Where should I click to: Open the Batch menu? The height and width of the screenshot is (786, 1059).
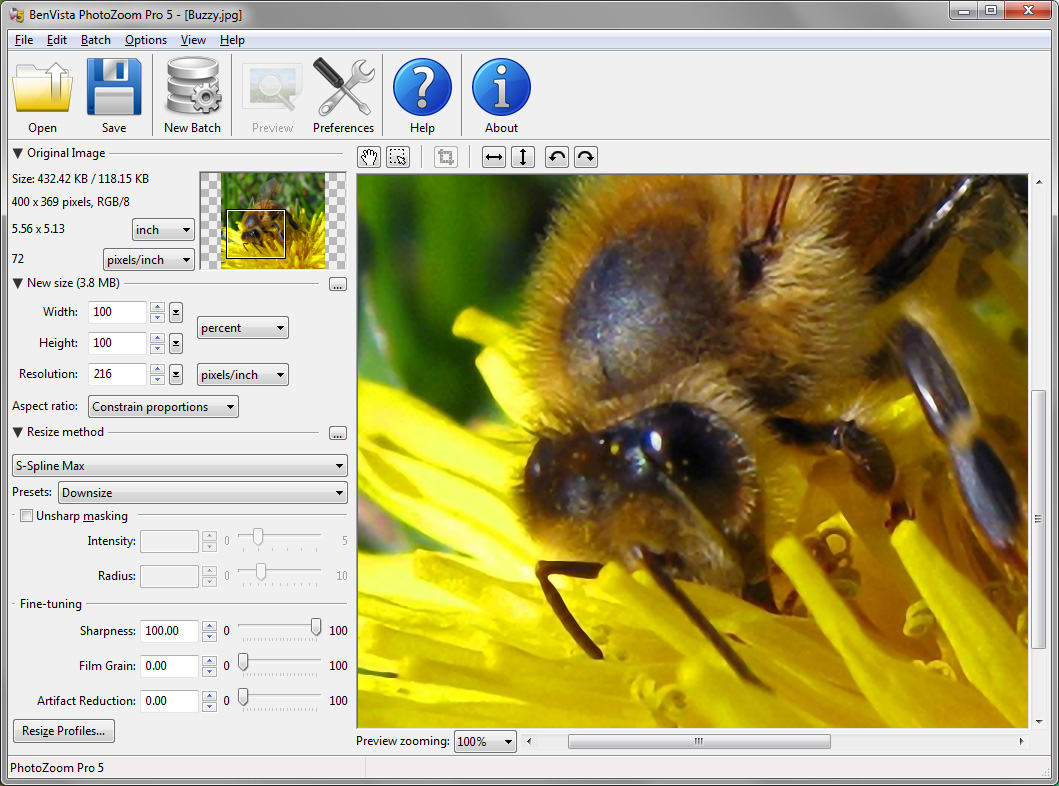[x=96, y=40]
